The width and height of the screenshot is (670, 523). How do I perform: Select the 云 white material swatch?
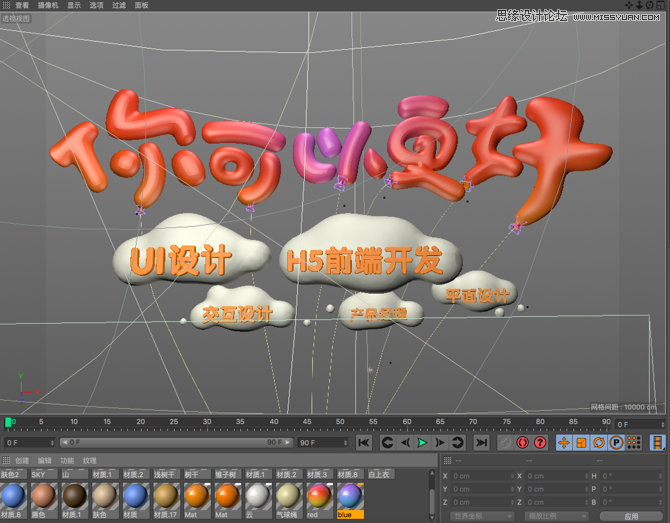[258, 496]
